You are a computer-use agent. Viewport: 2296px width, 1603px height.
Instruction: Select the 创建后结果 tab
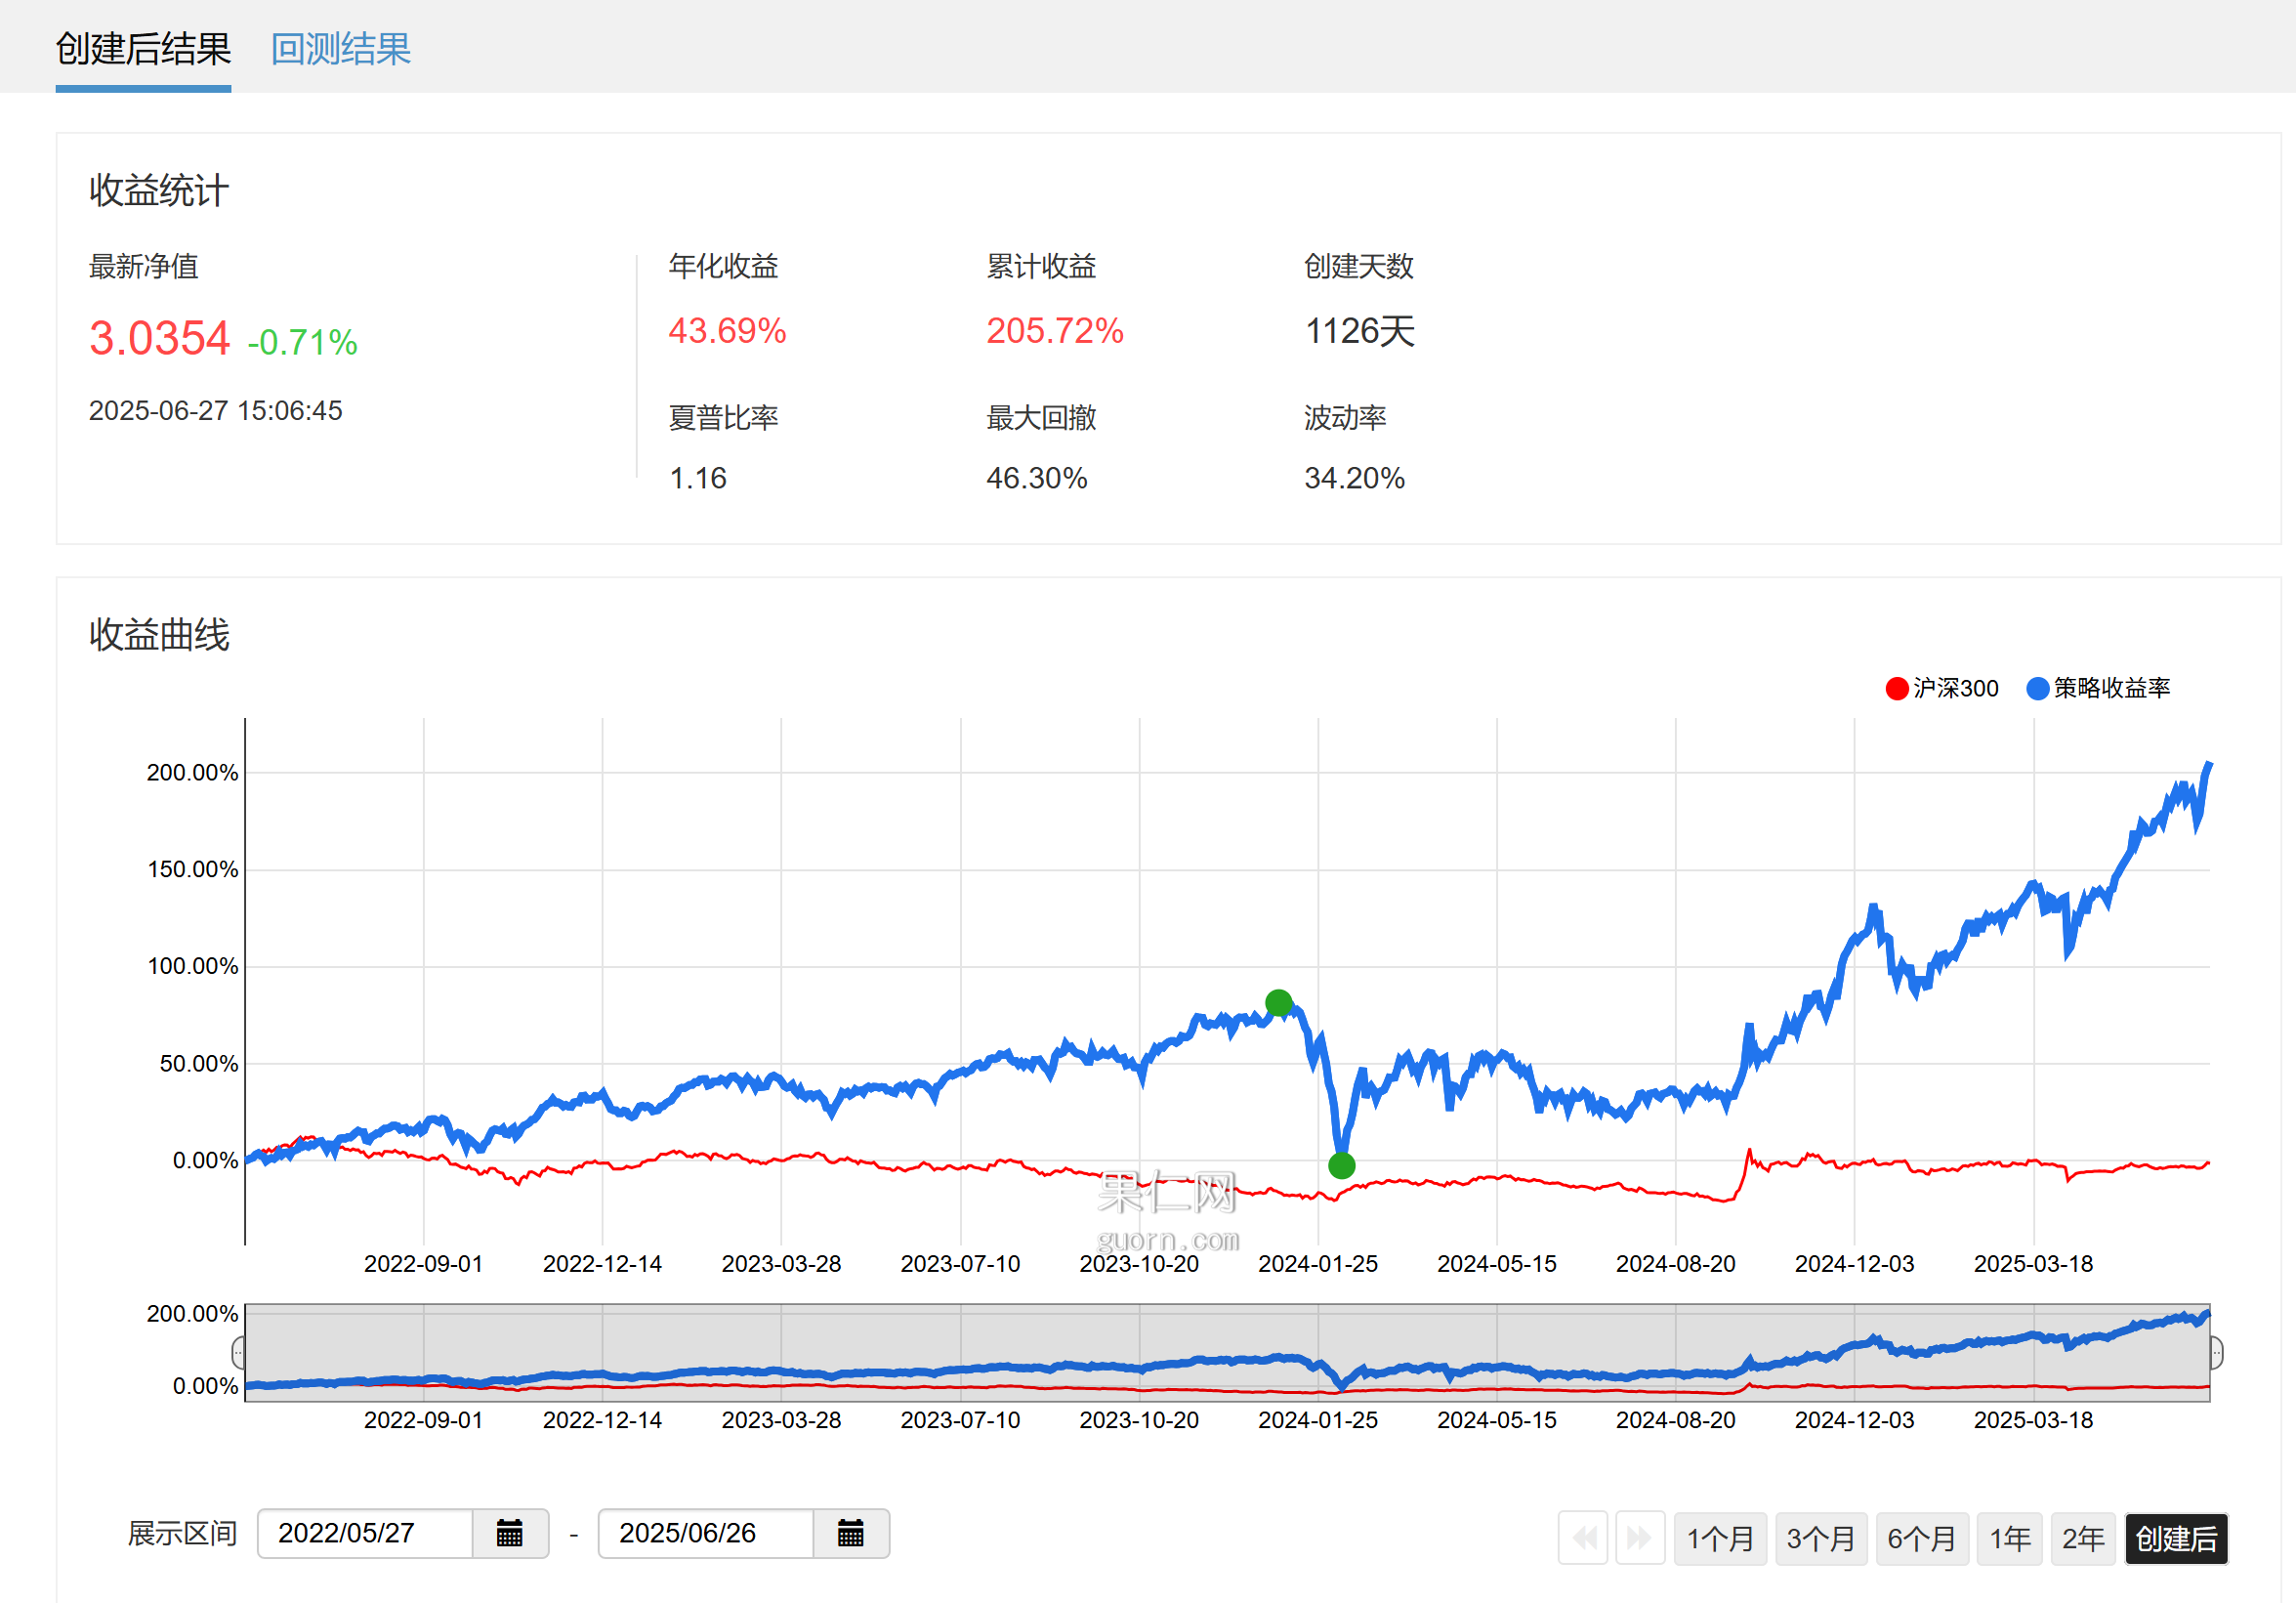143,49
